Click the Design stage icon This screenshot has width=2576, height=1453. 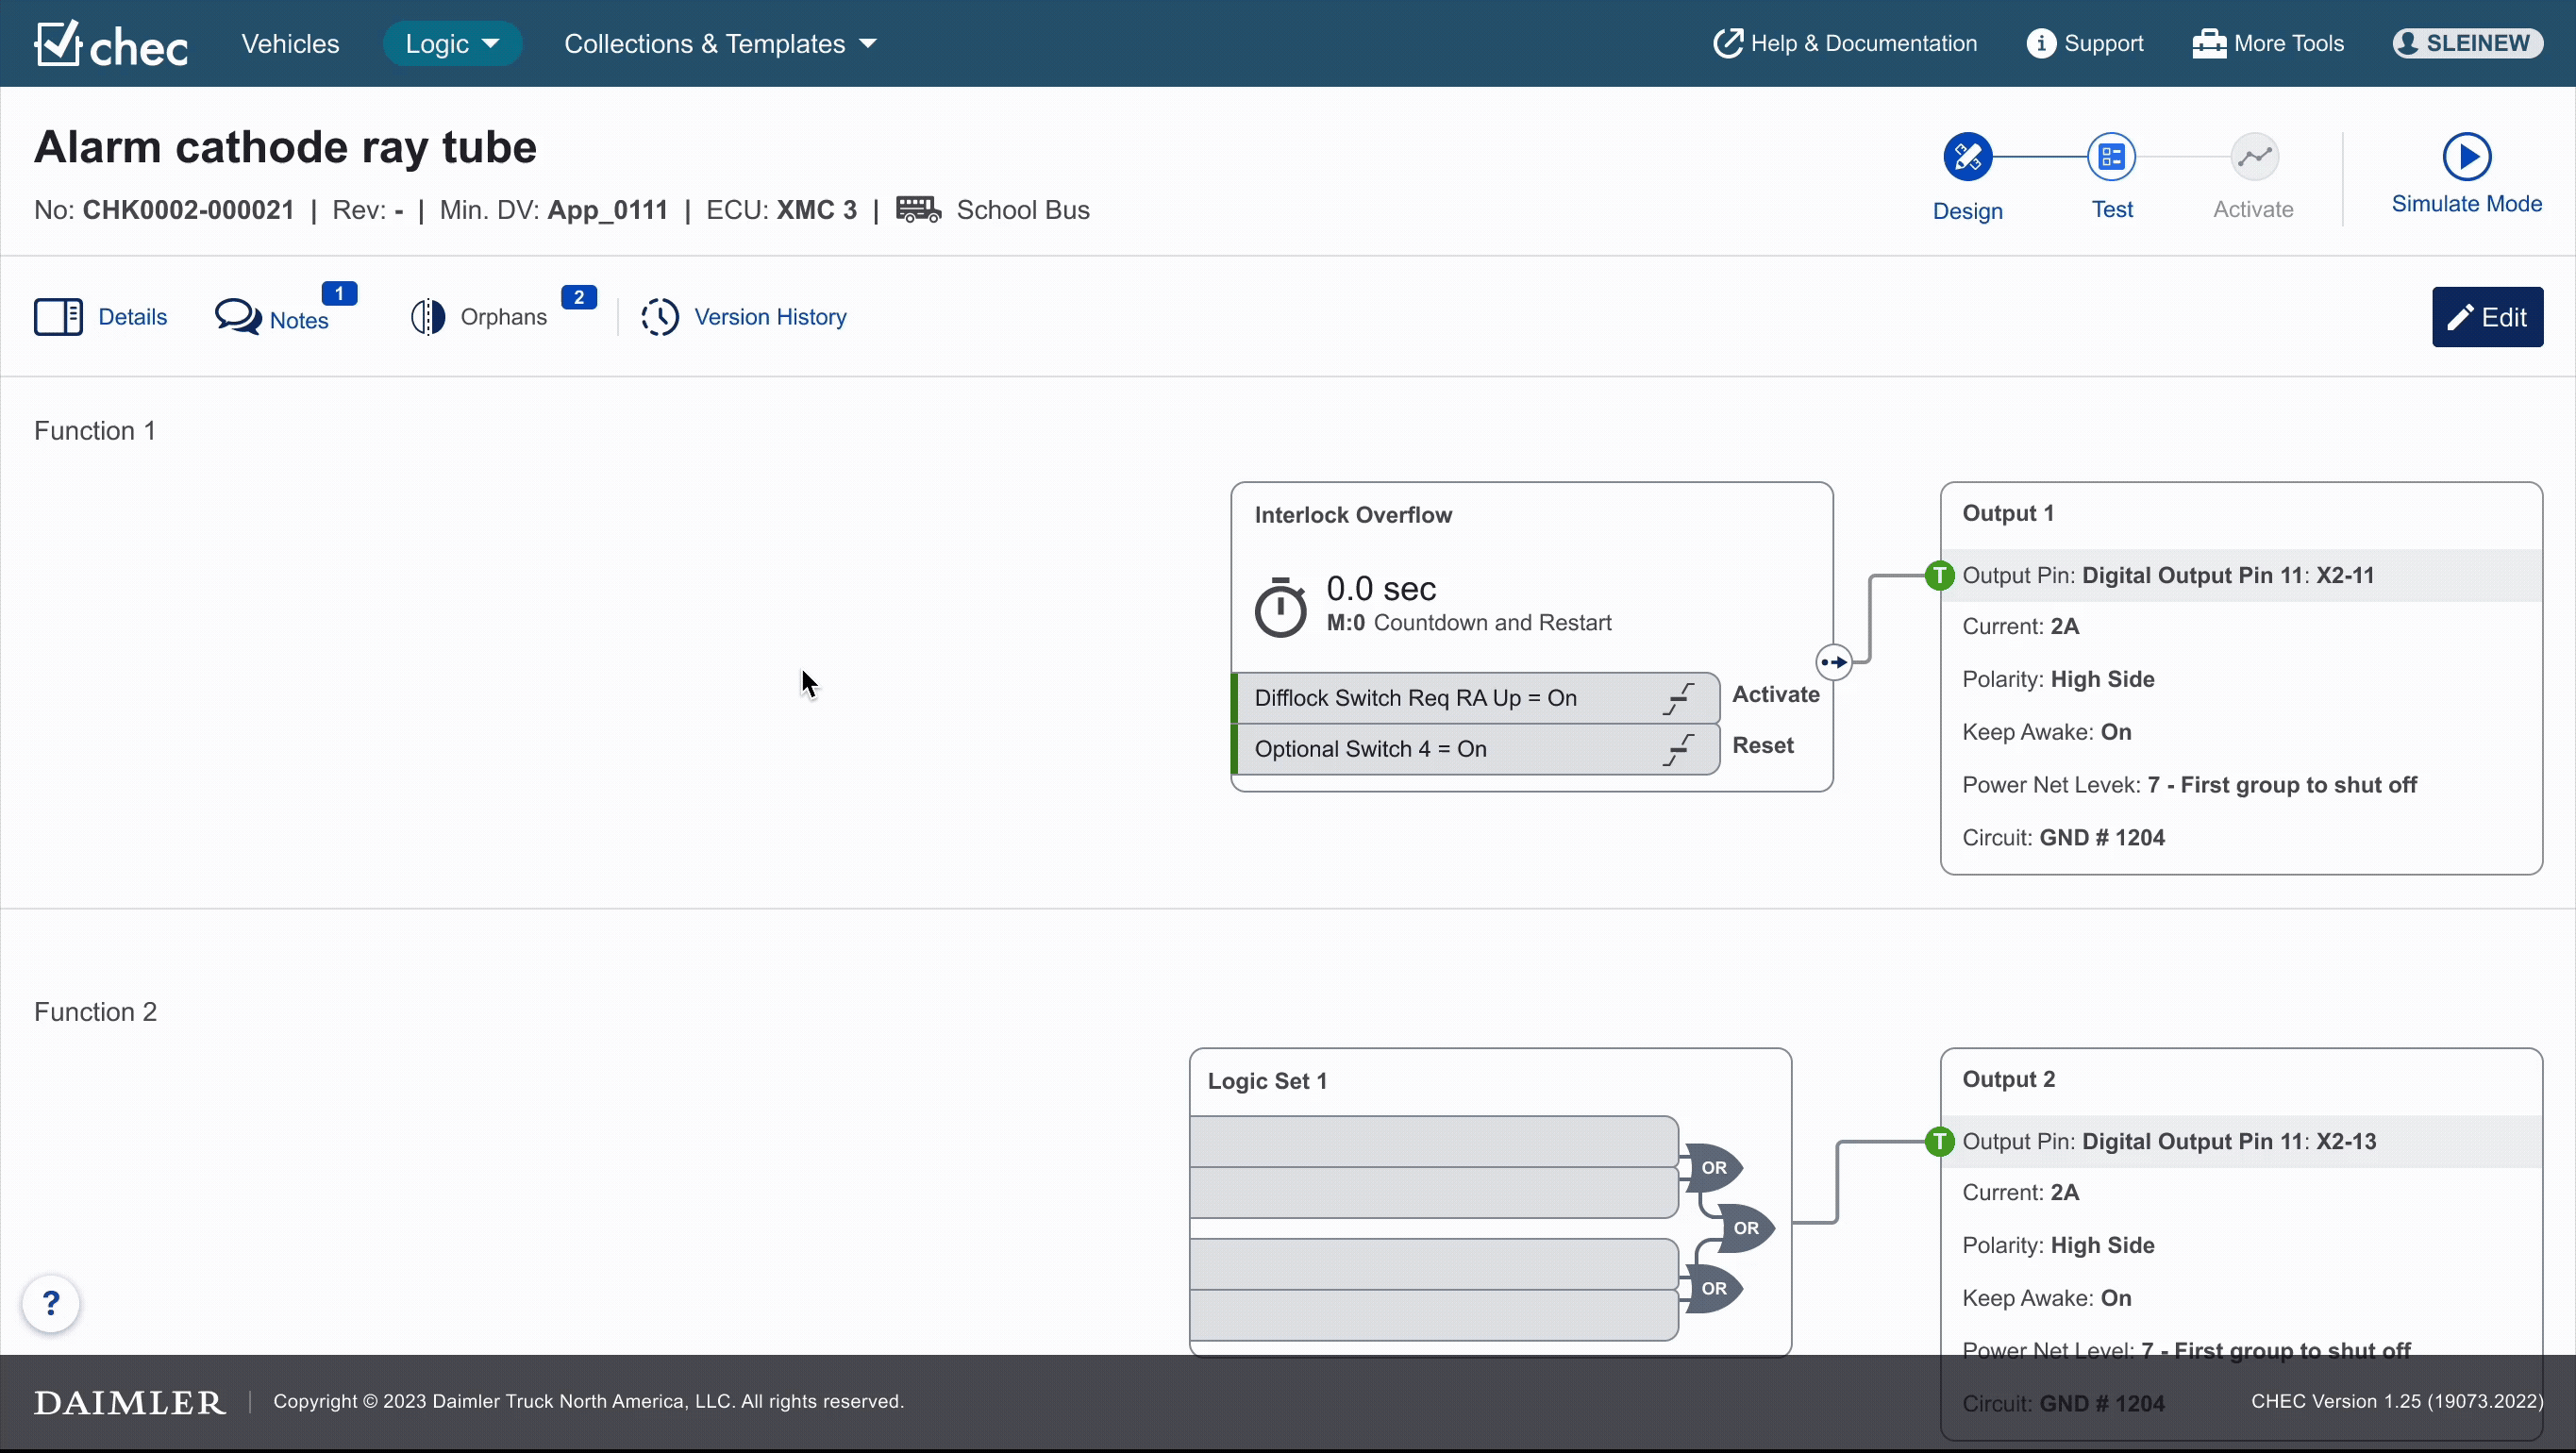(1967, 157)
